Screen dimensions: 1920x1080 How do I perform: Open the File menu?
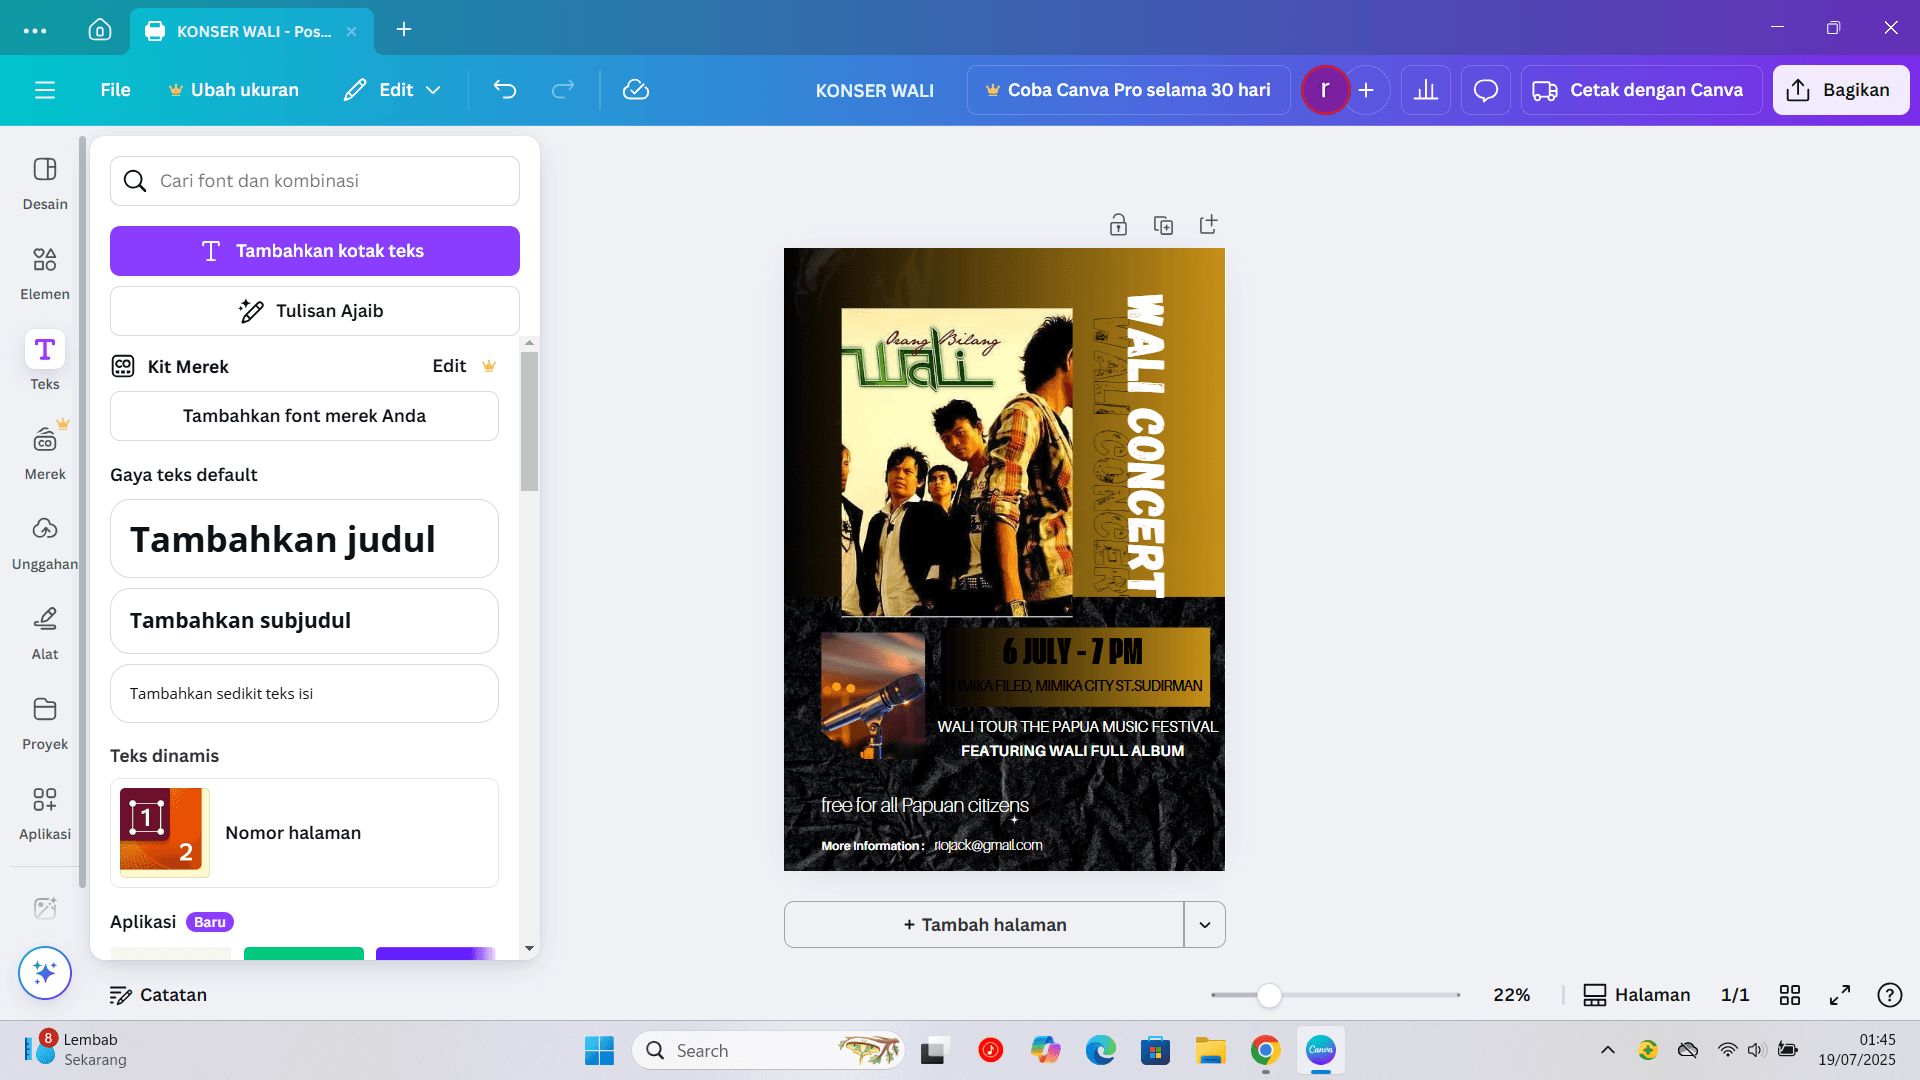click(115, 90)
